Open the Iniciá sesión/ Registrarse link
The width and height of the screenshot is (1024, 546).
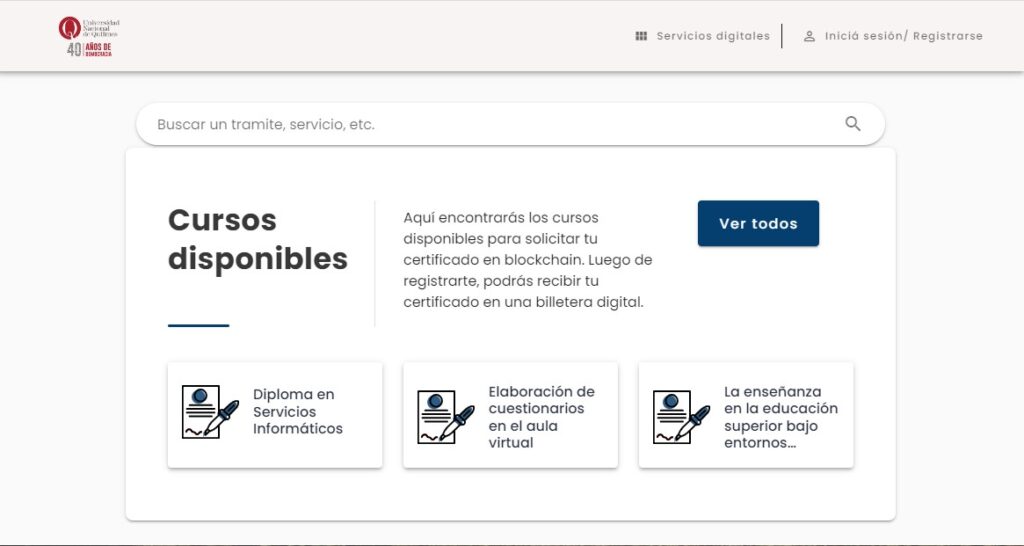[904, 36]
